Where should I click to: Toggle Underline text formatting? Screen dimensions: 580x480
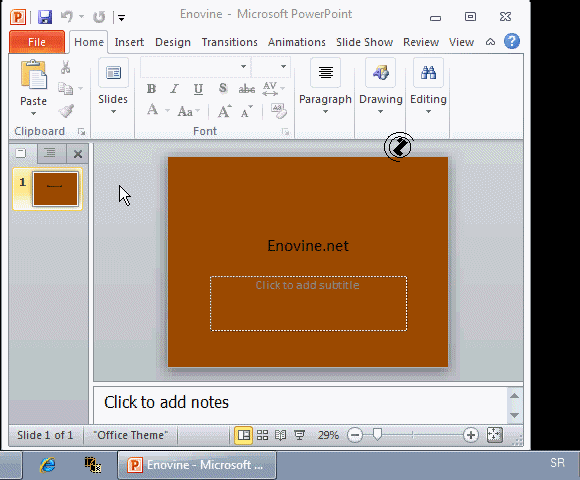pyautogui.click(x=198, y=89)
